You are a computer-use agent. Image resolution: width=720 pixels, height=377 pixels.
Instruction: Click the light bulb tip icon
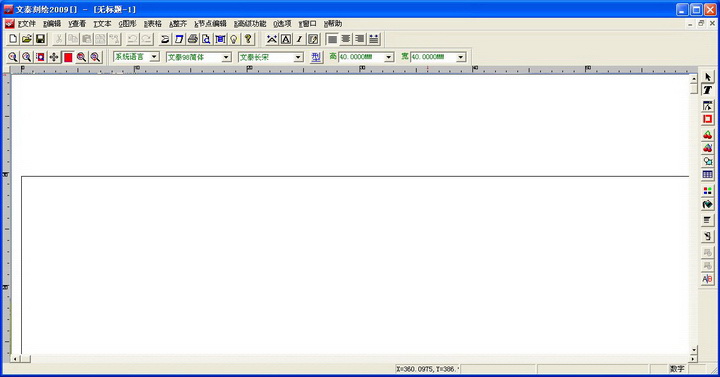pos(234,39)
